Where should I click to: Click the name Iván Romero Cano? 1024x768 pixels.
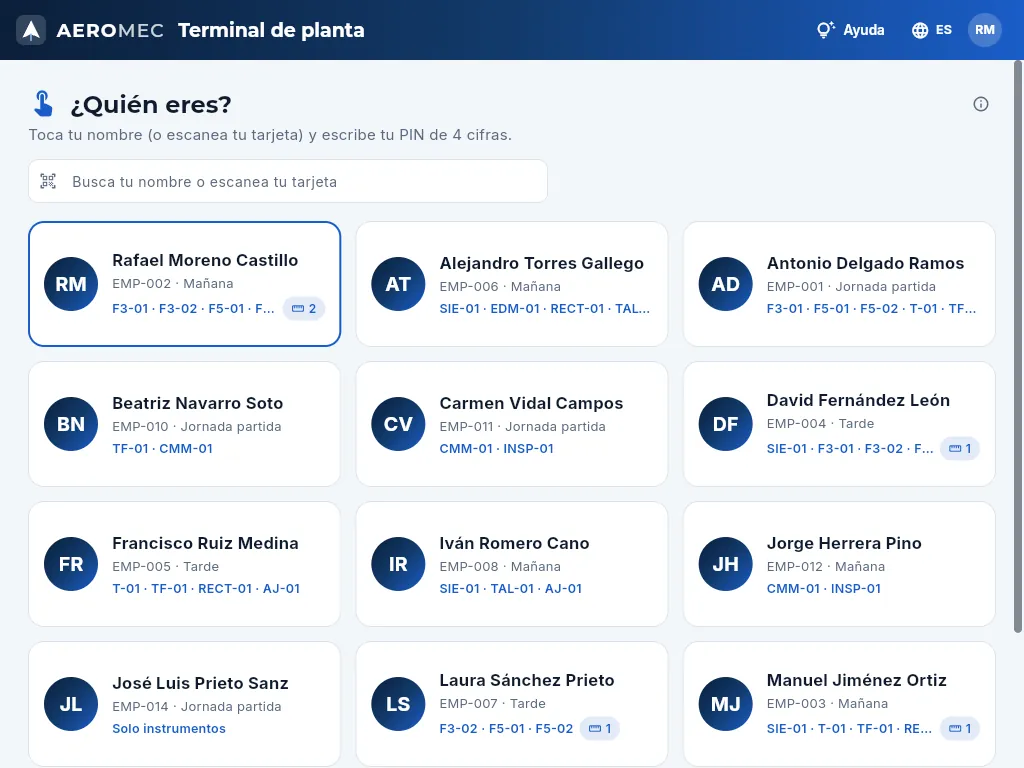[x=514, y=543]
